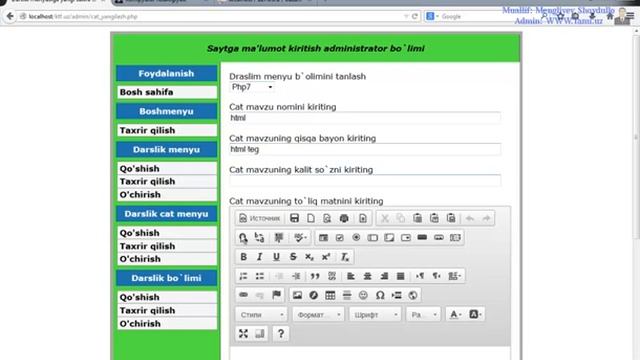Justify text alignment

400,276
